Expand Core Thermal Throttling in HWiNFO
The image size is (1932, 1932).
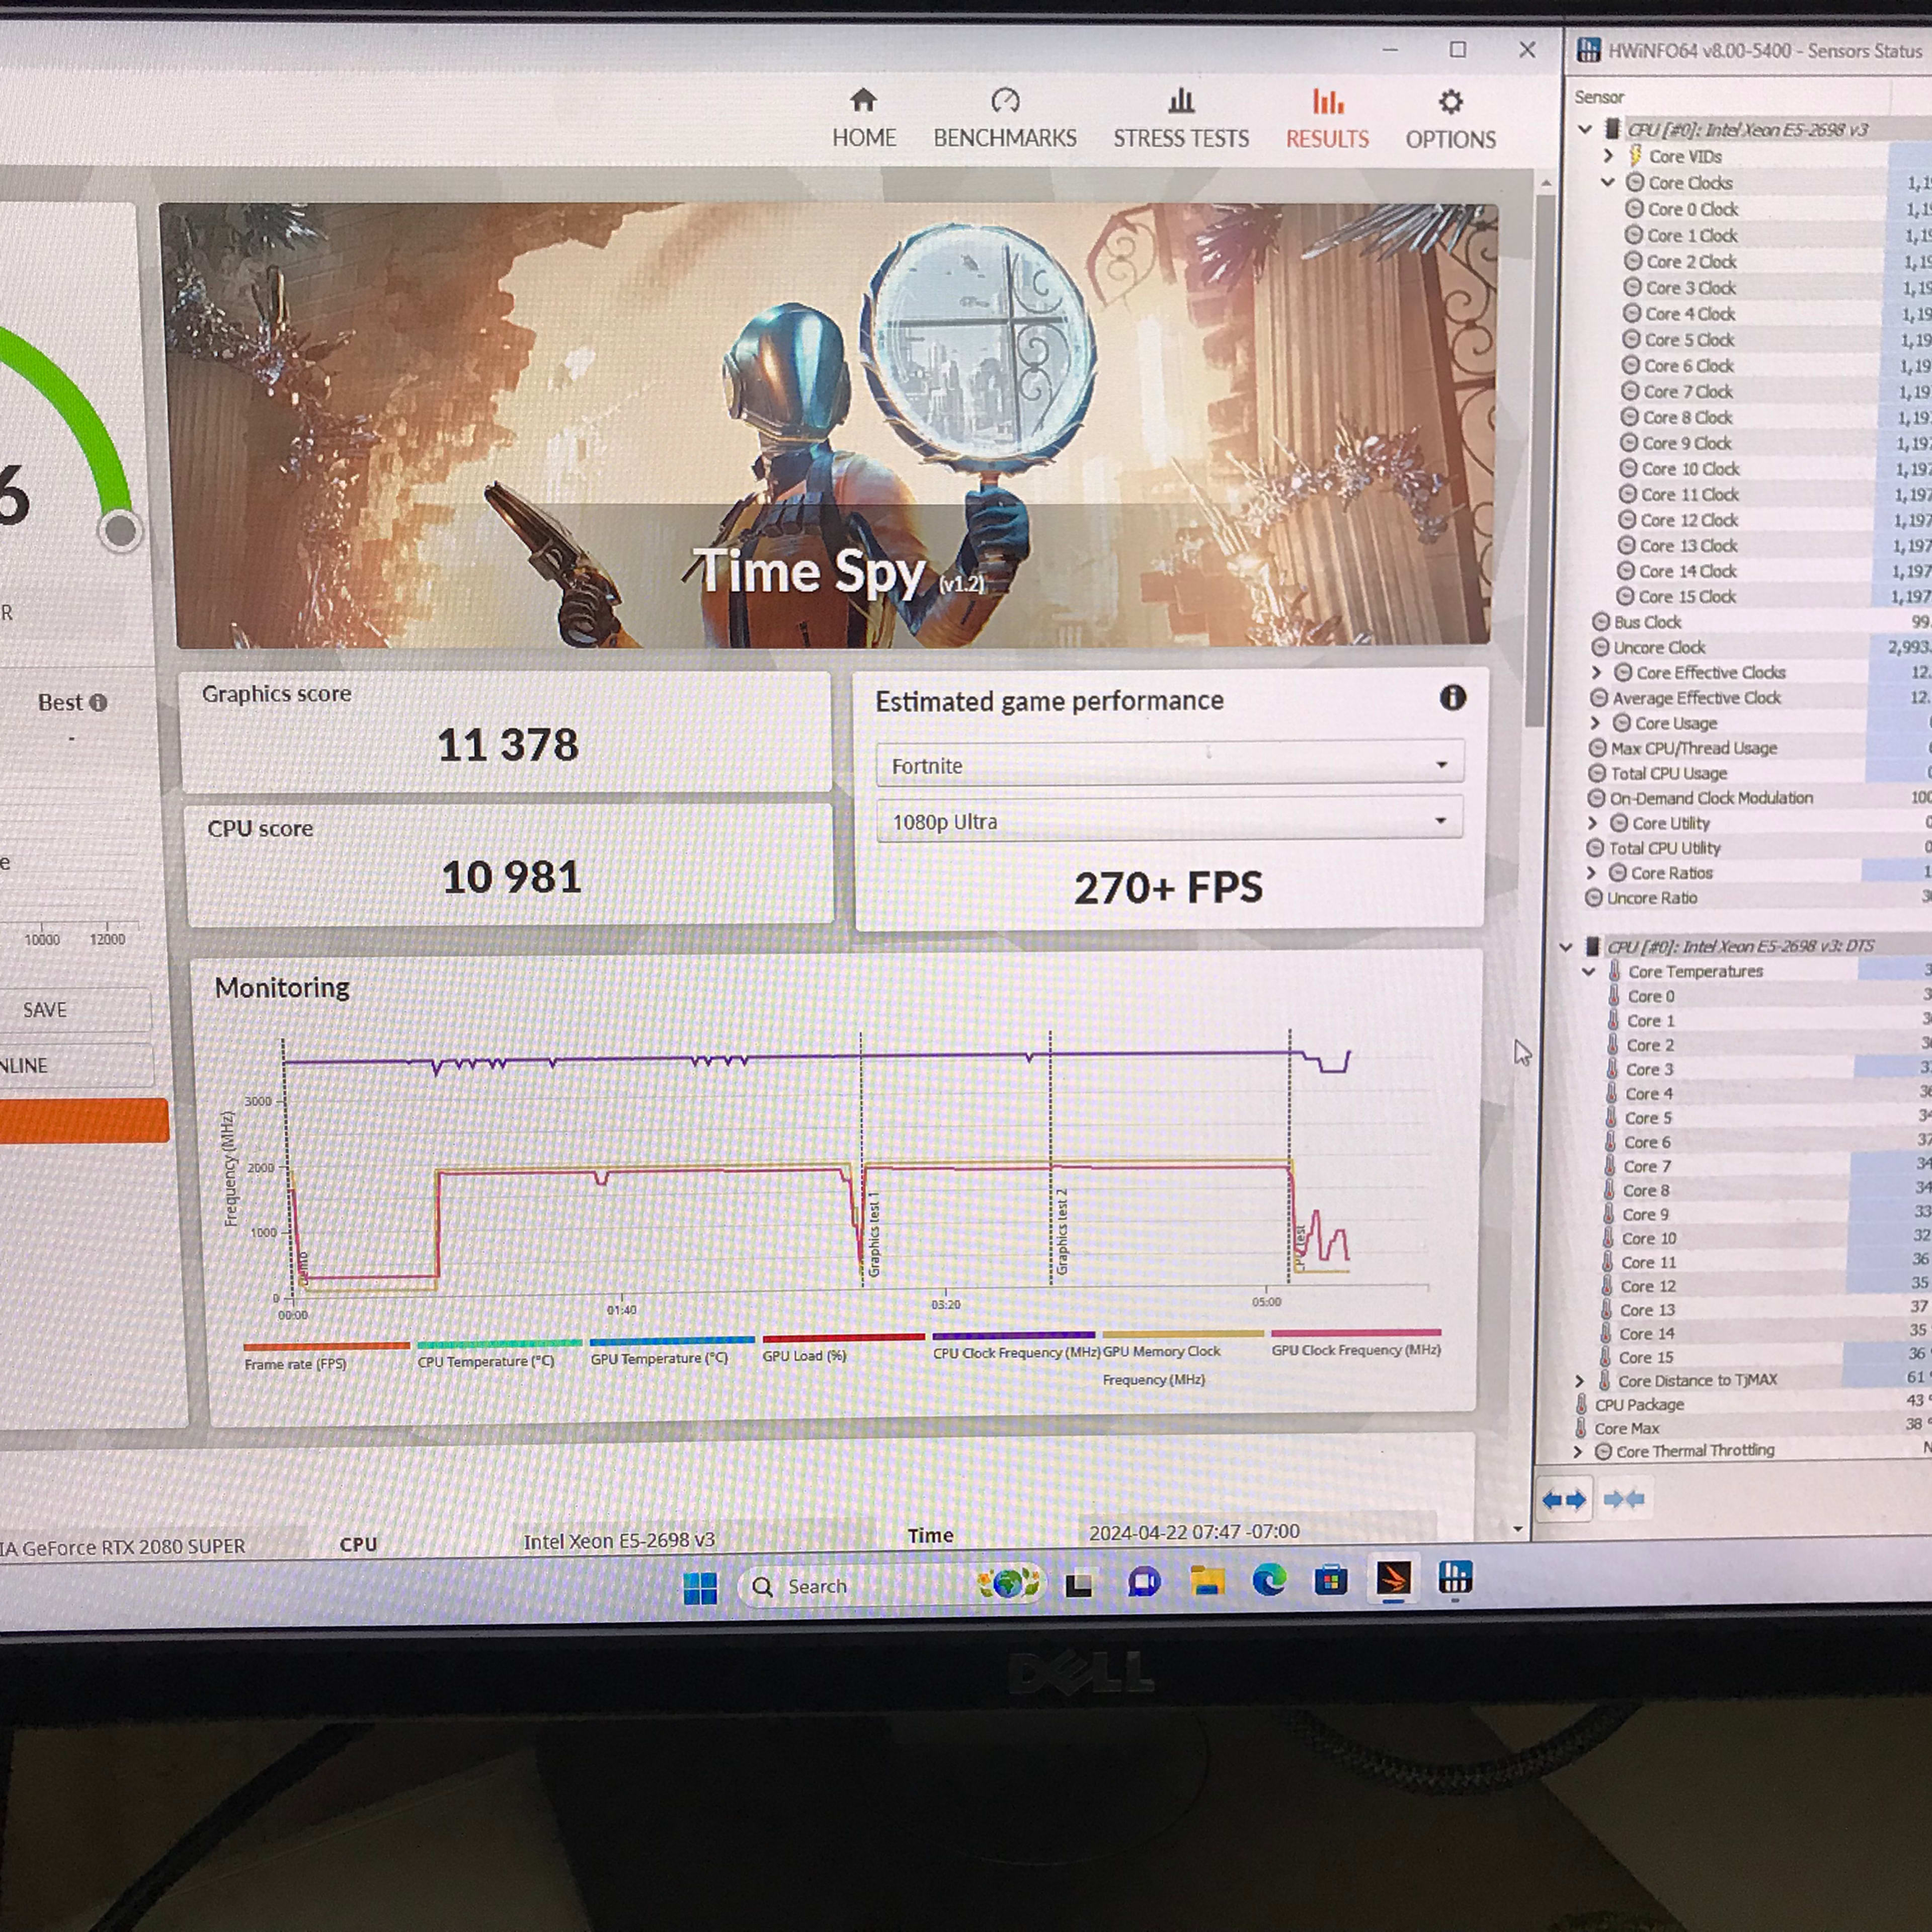tap(1578, 1451)
